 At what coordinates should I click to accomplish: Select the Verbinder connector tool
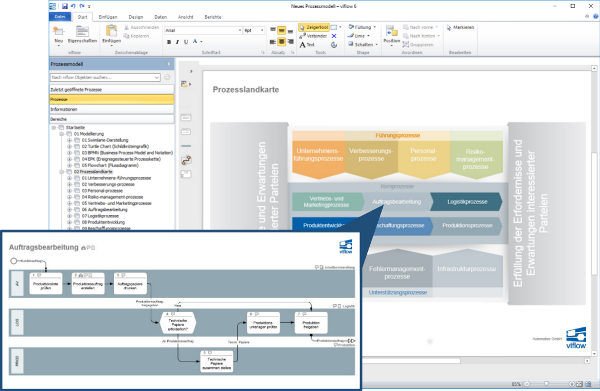click(x=313, y=36)
